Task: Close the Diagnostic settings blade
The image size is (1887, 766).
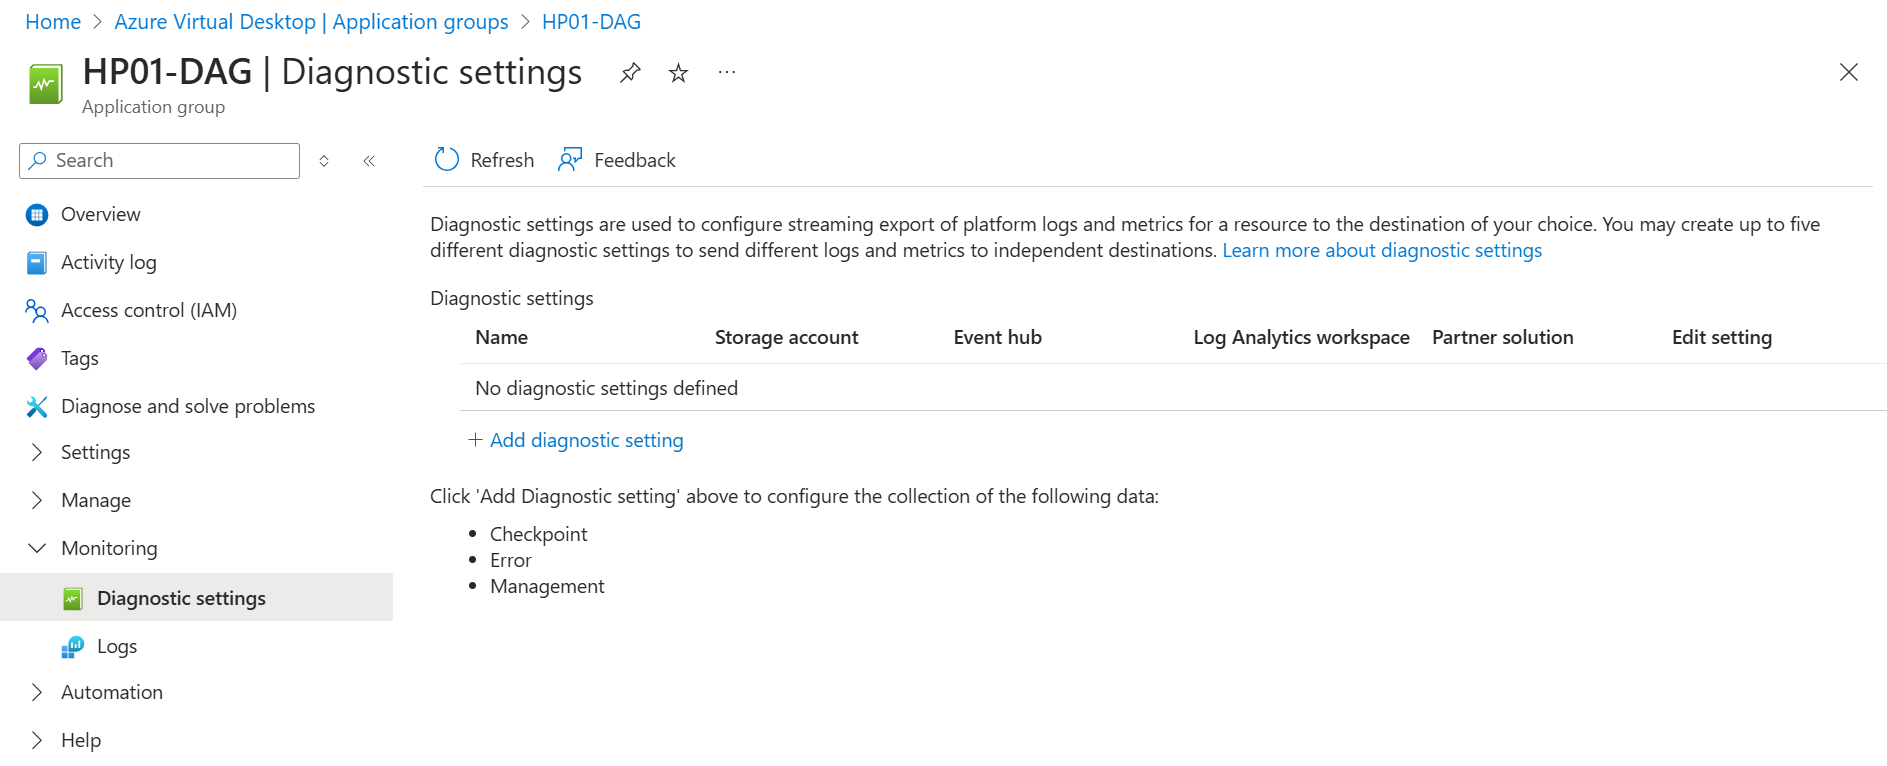Action: (1849, 72)
